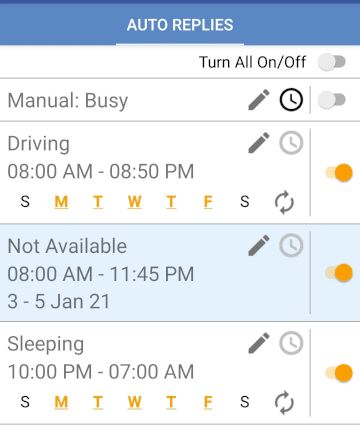Edit the Sleeping auto reply

(259, 343)
